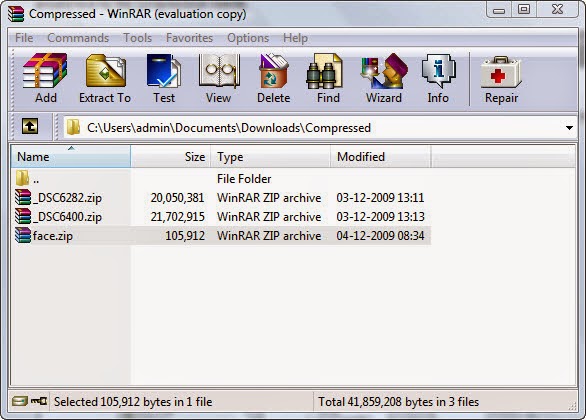Screen dimensions: 586x420
Task: Open the View file tool
Action: coord(219,71)
